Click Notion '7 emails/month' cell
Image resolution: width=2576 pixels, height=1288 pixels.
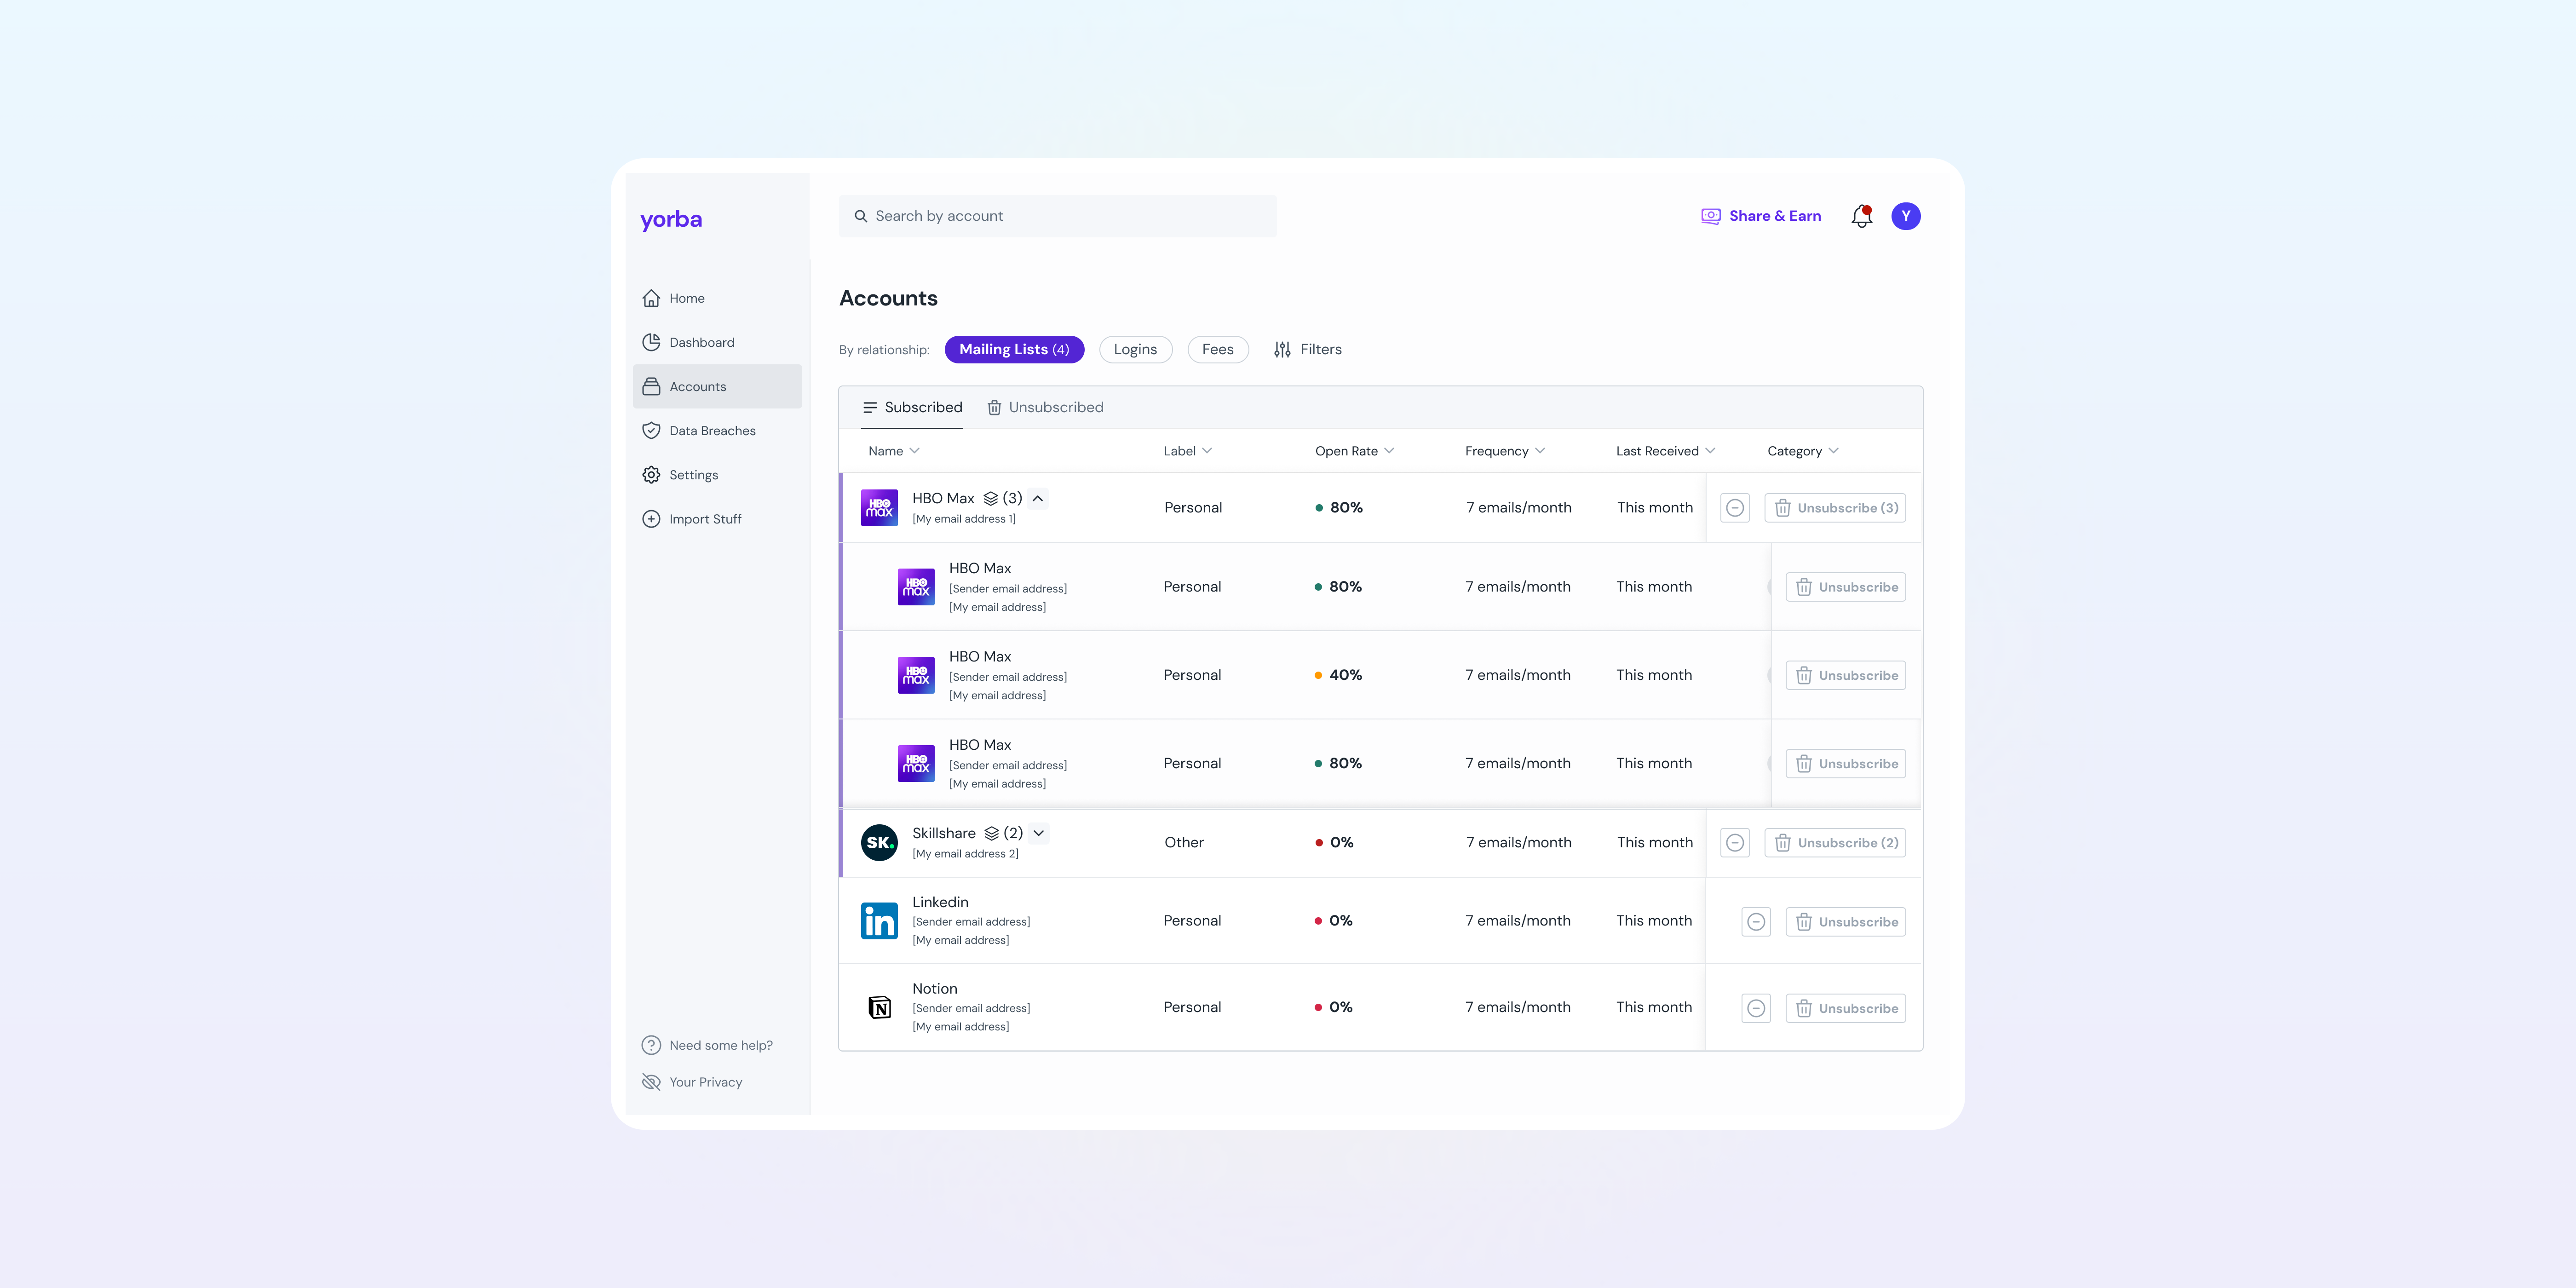(1518, 1007)
